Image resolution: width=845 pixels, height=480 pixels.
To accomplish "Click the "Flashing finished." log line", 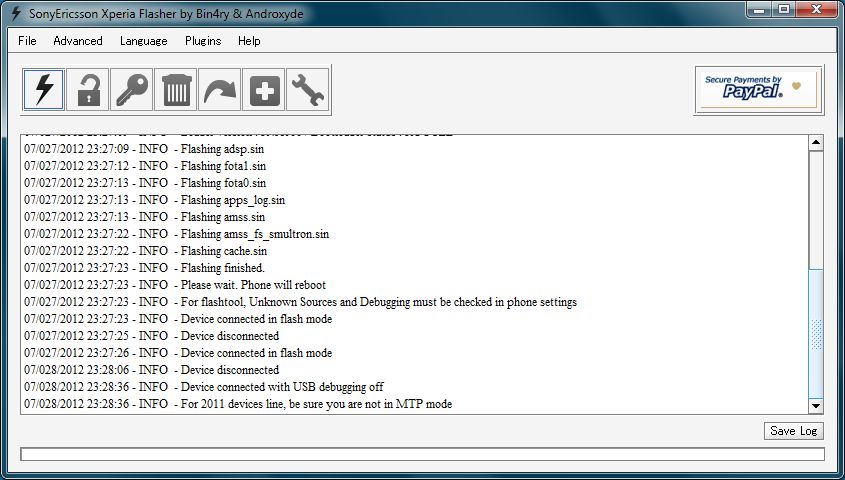I will coord(222,268).
